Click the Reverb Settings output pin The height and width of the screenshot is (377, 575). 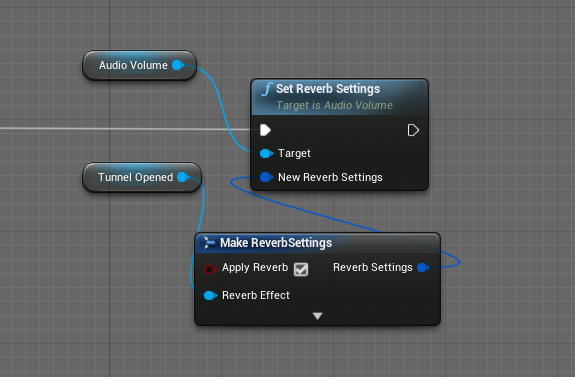(423, 267)
